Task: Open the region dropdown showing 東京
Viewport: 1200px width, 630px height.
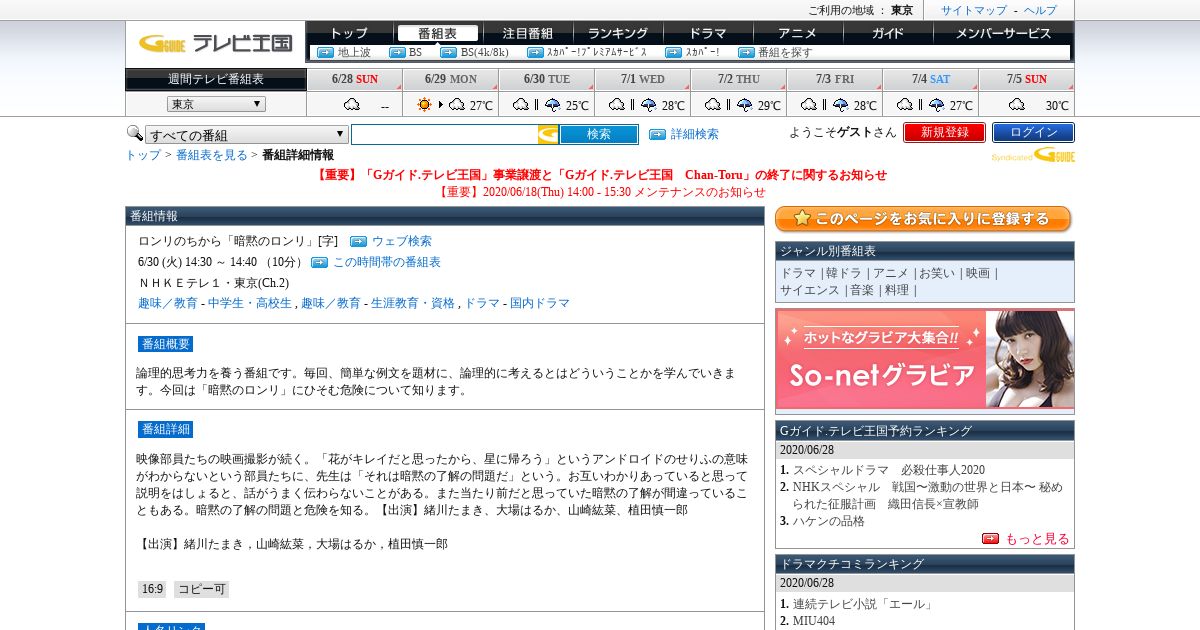Action: point(216,104)
